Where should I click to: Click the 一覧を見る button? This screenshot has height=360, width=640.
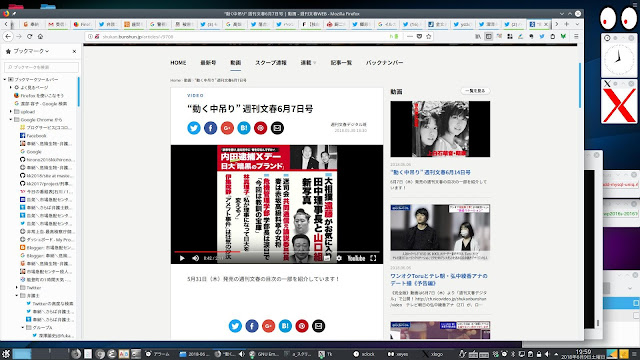point(476,91)
